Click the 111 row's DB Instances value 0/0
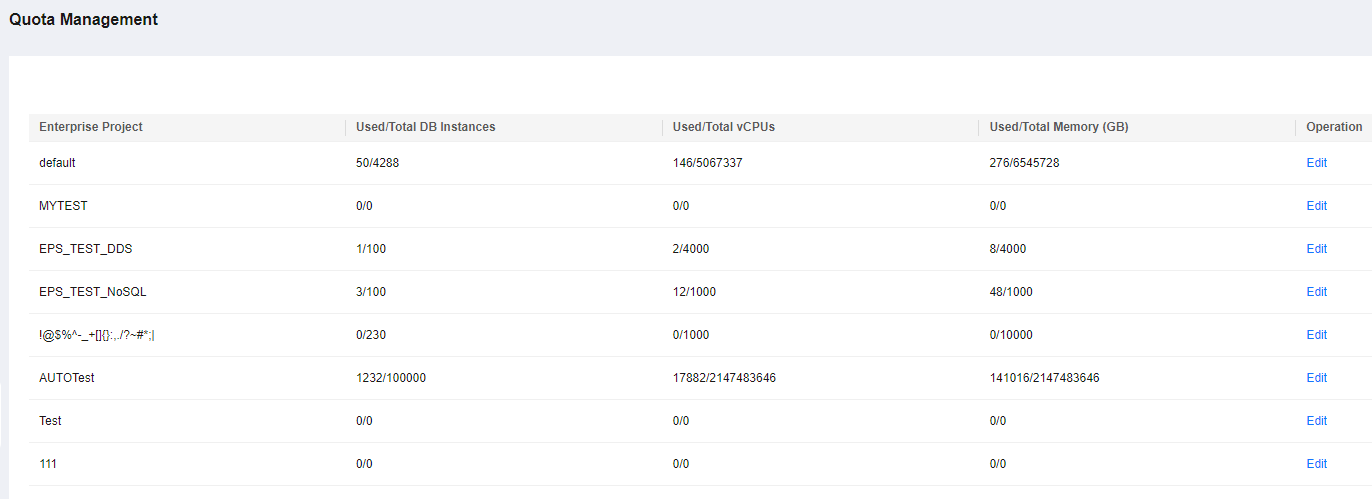 coord(364,464)
